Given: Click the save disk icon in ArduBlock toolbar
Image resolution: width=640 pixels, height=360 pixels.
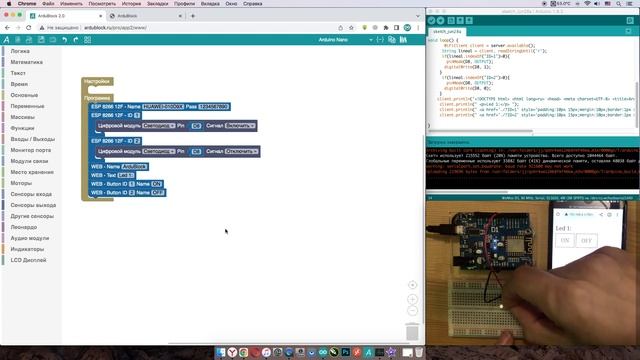Looking at the screenshot, I should pyautogui.click(x=41, y=40).
